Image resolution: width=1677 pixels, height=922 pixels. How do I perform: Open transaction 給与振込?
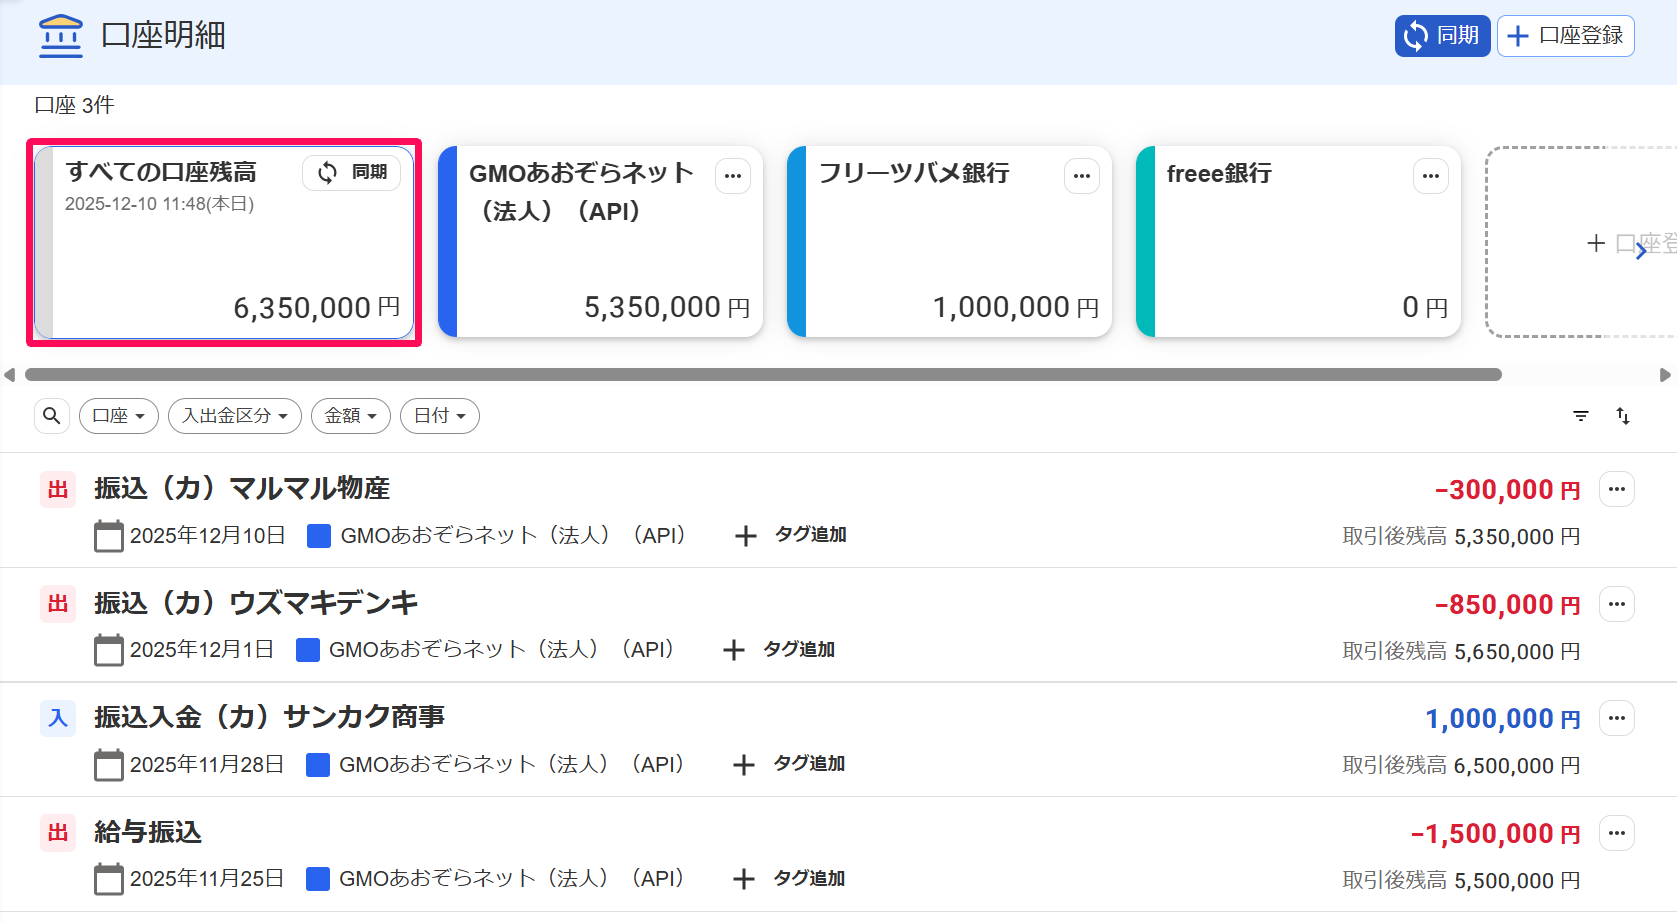148,832
